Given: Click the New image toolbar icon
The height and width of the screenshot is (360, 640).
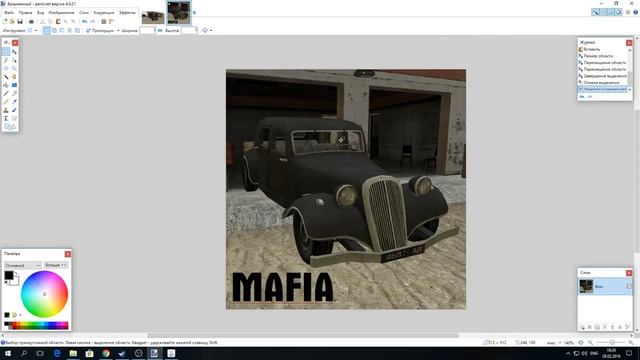Looking at the screenshot, I should click(5, 22).
